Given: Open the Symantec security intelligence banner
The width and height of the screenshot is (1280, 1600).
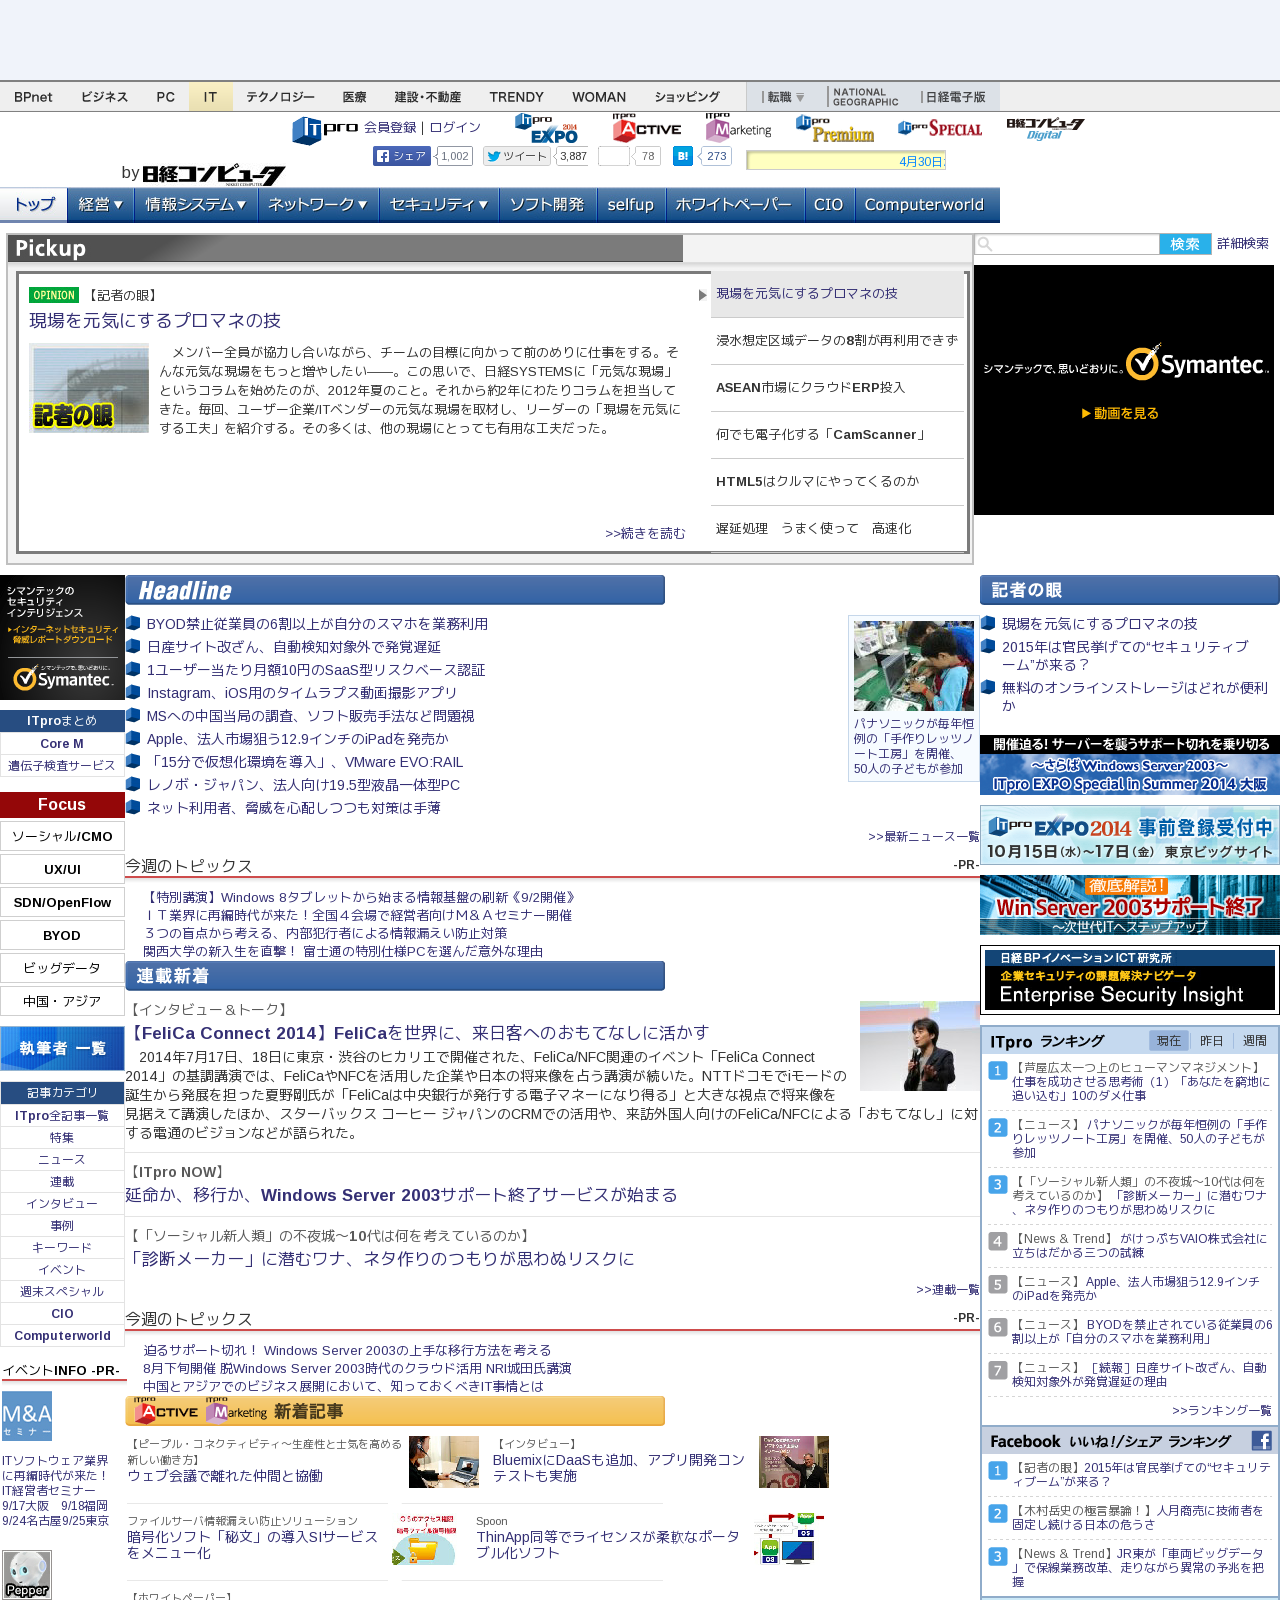Looking at the screenshot, I should 62,637.
